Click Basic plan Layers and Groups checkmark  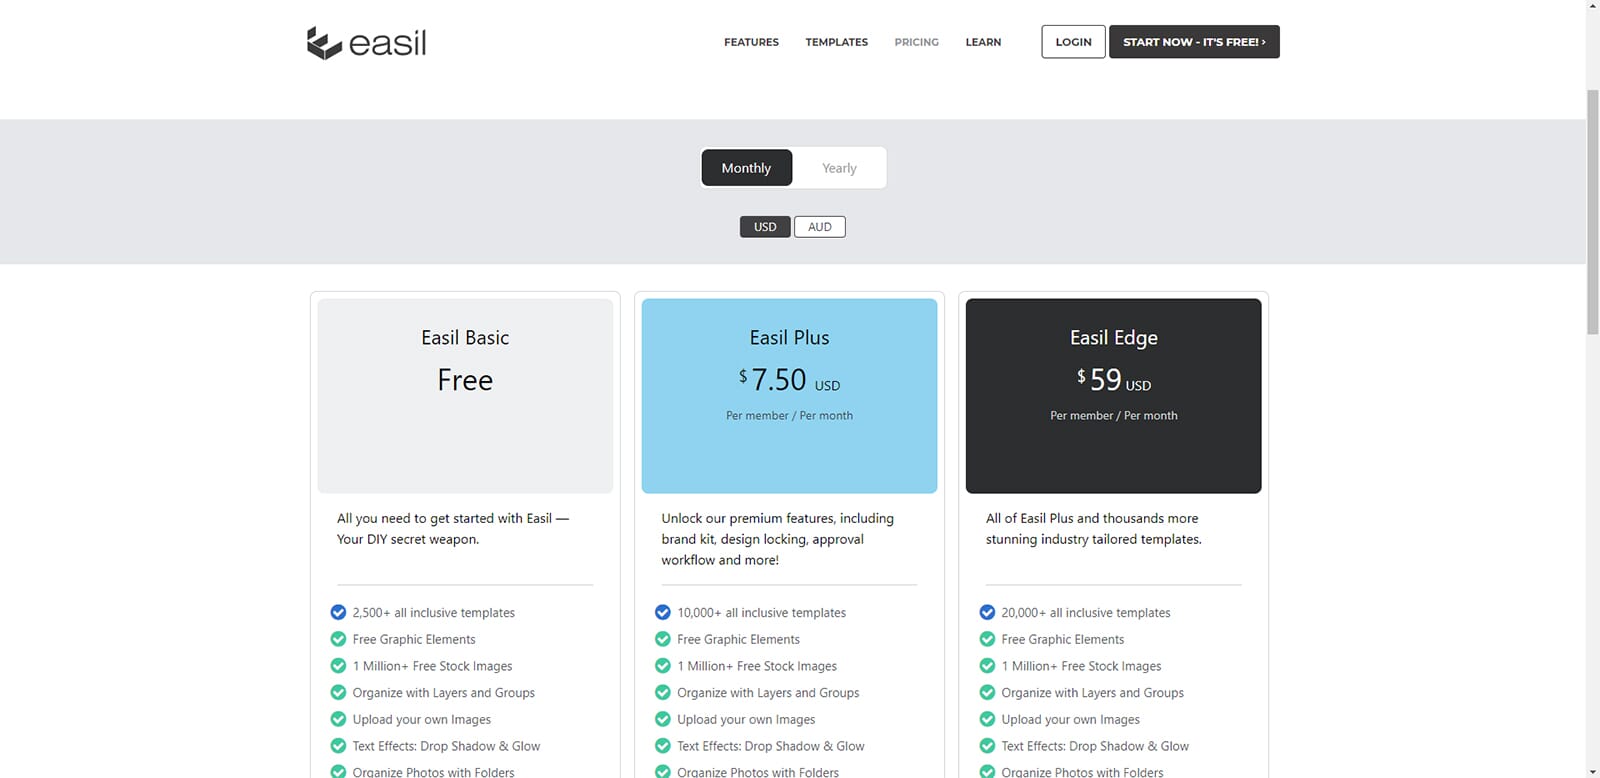338,692
